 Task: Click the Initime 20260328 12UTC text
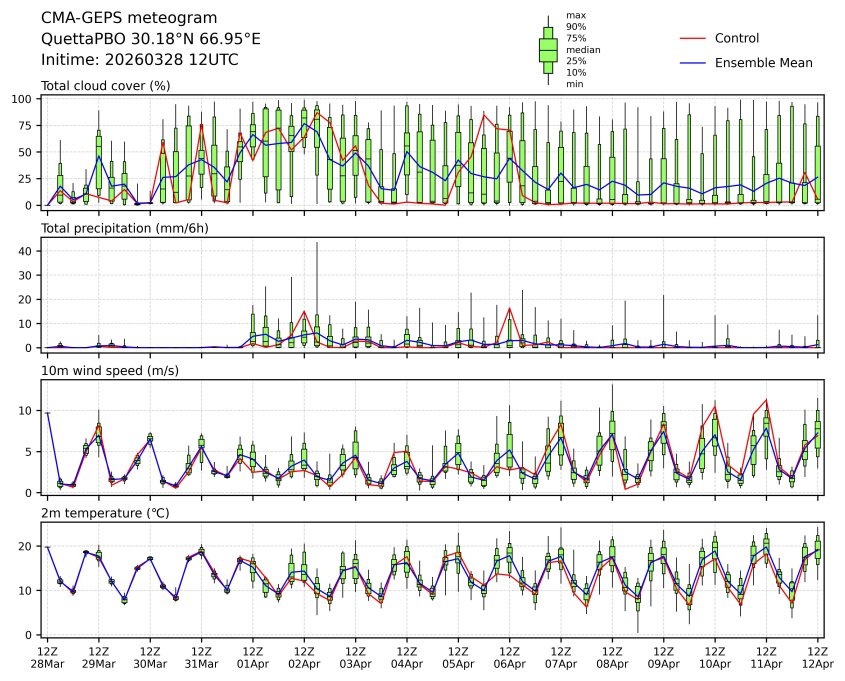(x=125, y=59)
